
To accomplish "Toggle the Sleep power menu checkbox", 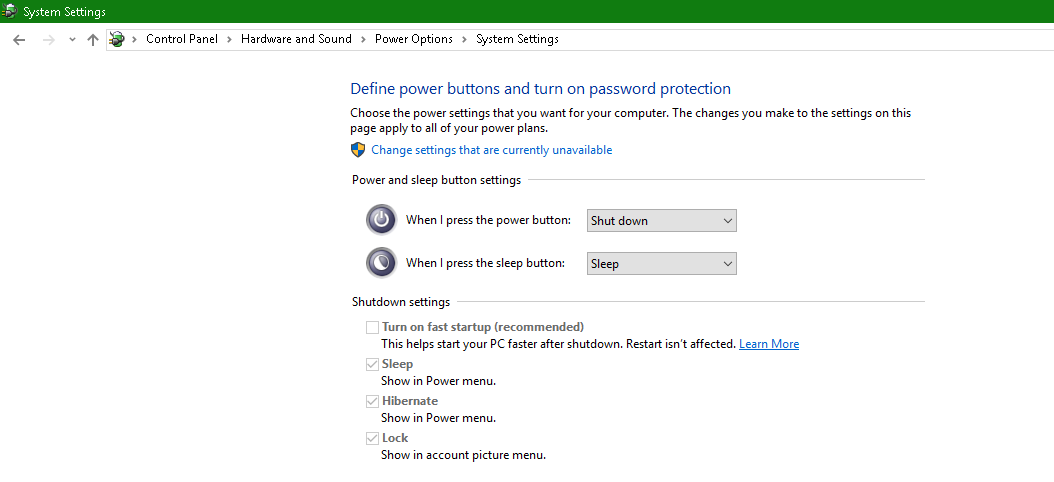I will [x=372, y=364].
